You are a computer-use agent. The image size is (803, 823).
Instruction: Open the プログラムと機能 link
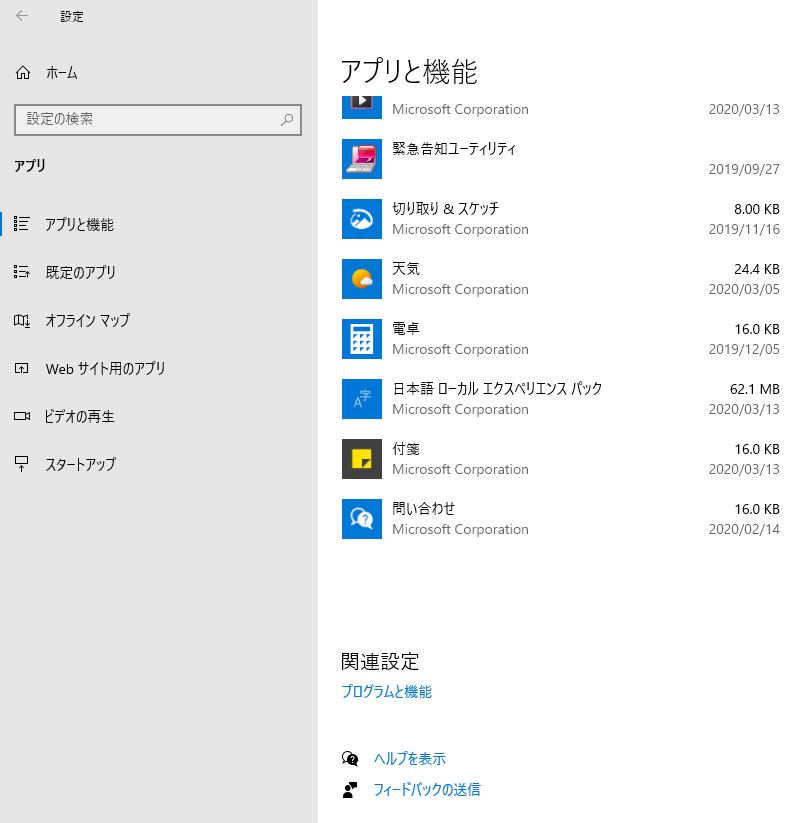click(387, 691)
